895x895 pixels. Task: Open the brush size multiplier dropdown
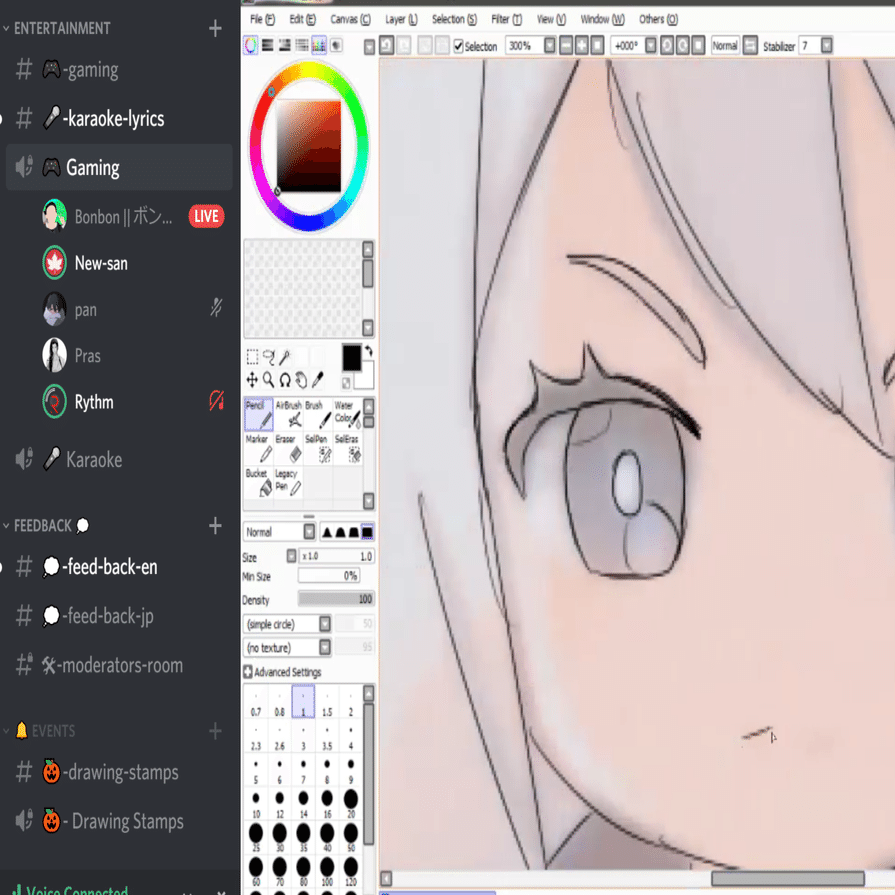pos(291,556)
